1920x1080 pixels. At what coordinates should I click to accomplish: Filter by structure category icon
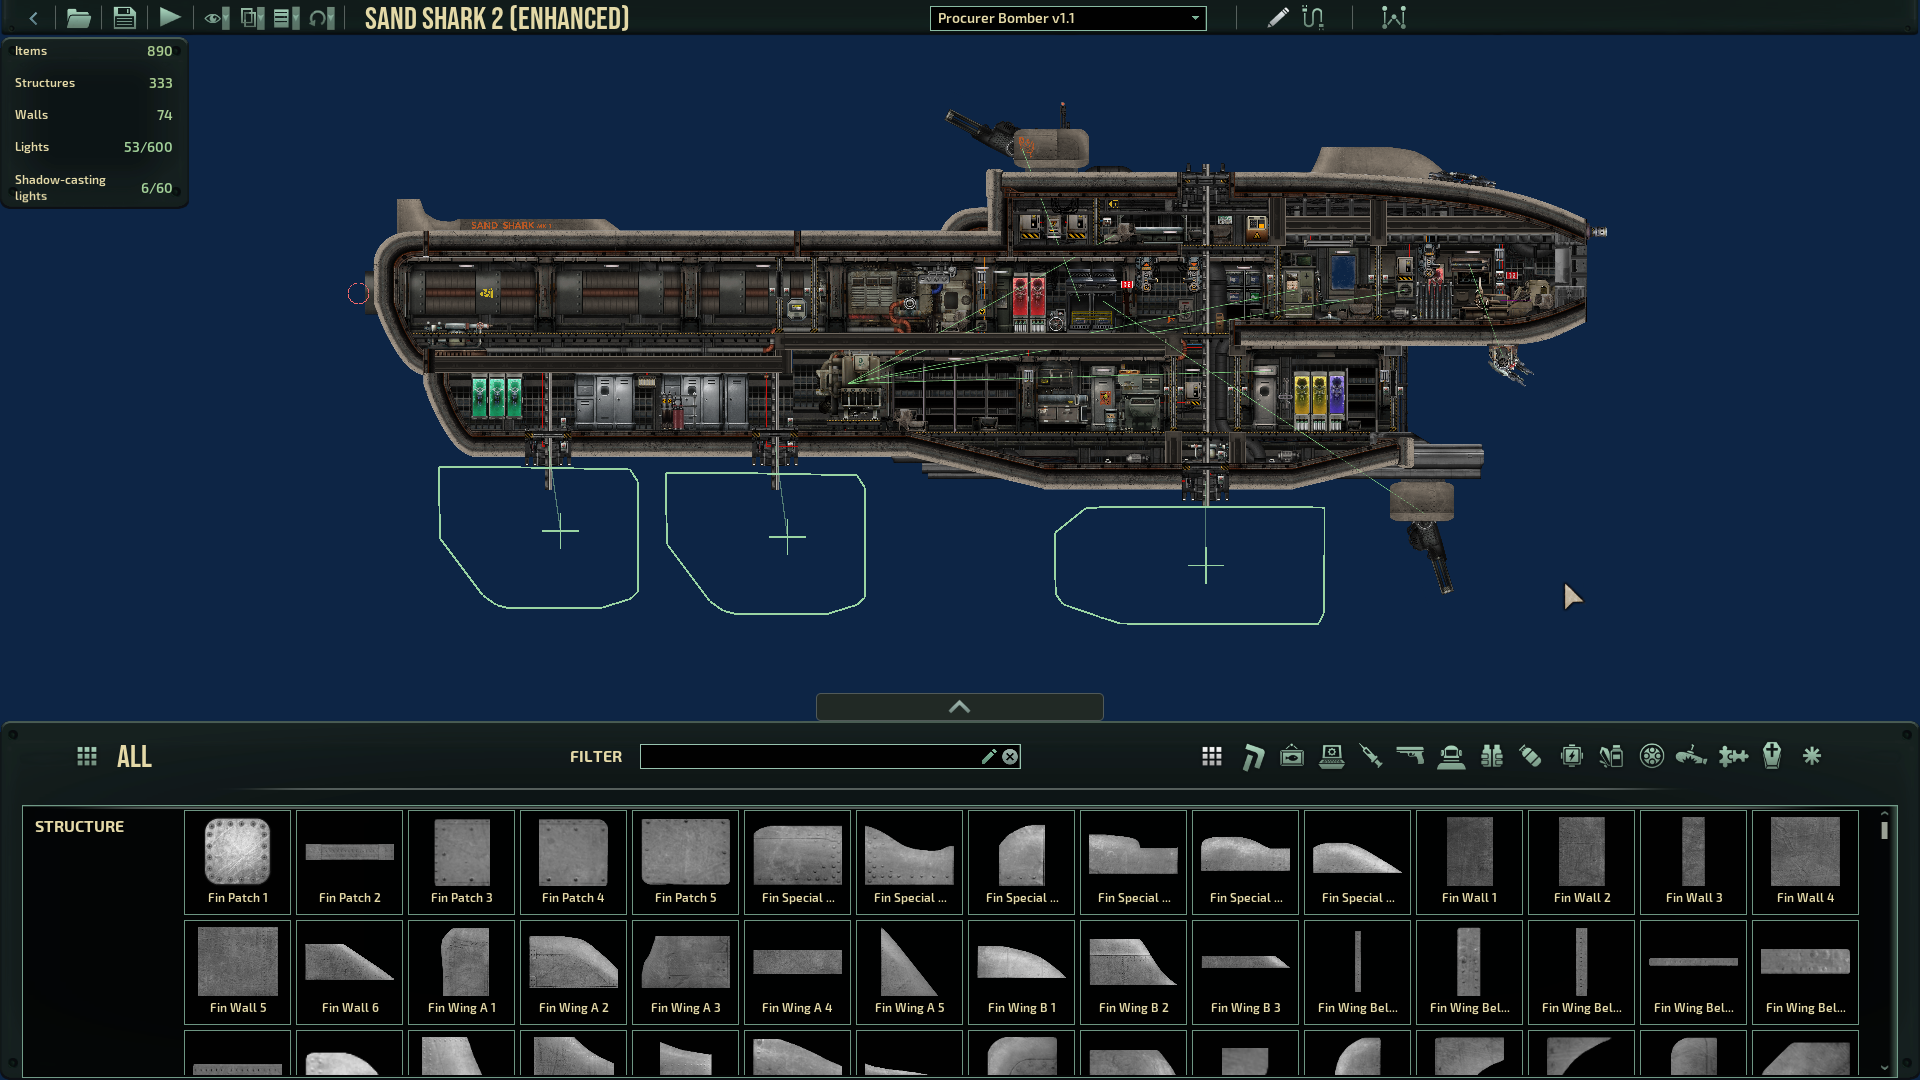pyautogui.click(x=1252, y=757)
